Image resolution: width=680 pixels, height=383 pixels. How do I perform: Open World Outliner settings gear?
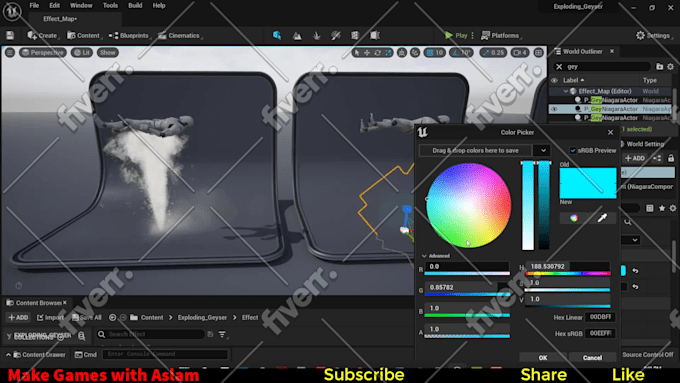(x=670, y=67)
